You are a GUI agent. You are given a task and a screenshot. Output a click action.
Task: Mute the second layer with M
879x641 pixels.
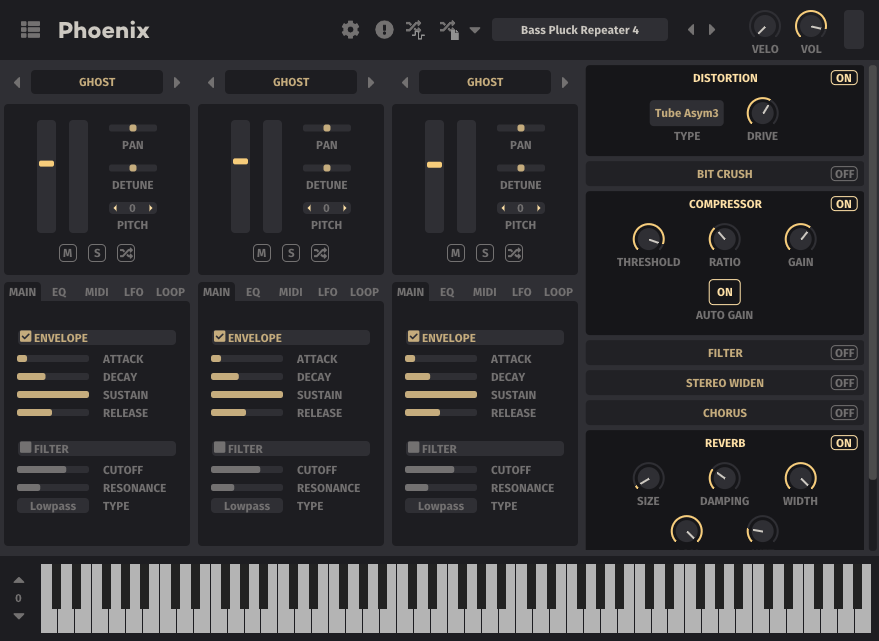point(262,253)
